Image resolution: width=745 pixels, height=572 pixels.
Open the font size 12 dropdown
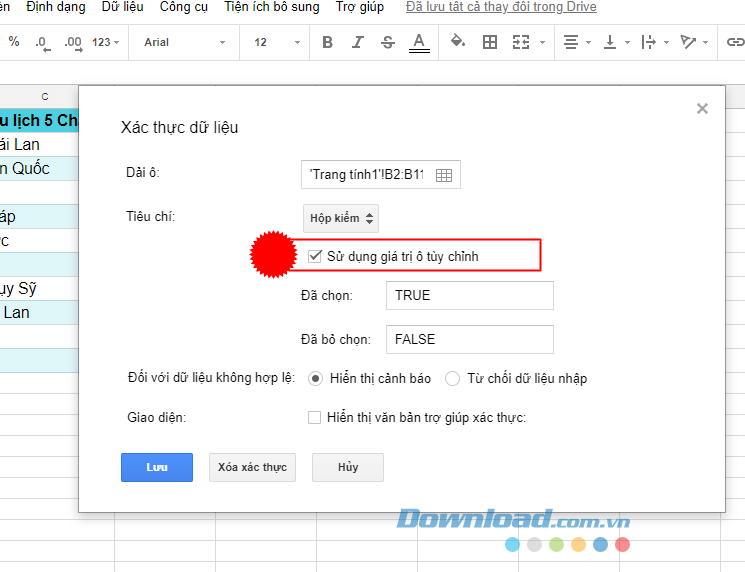276,42
